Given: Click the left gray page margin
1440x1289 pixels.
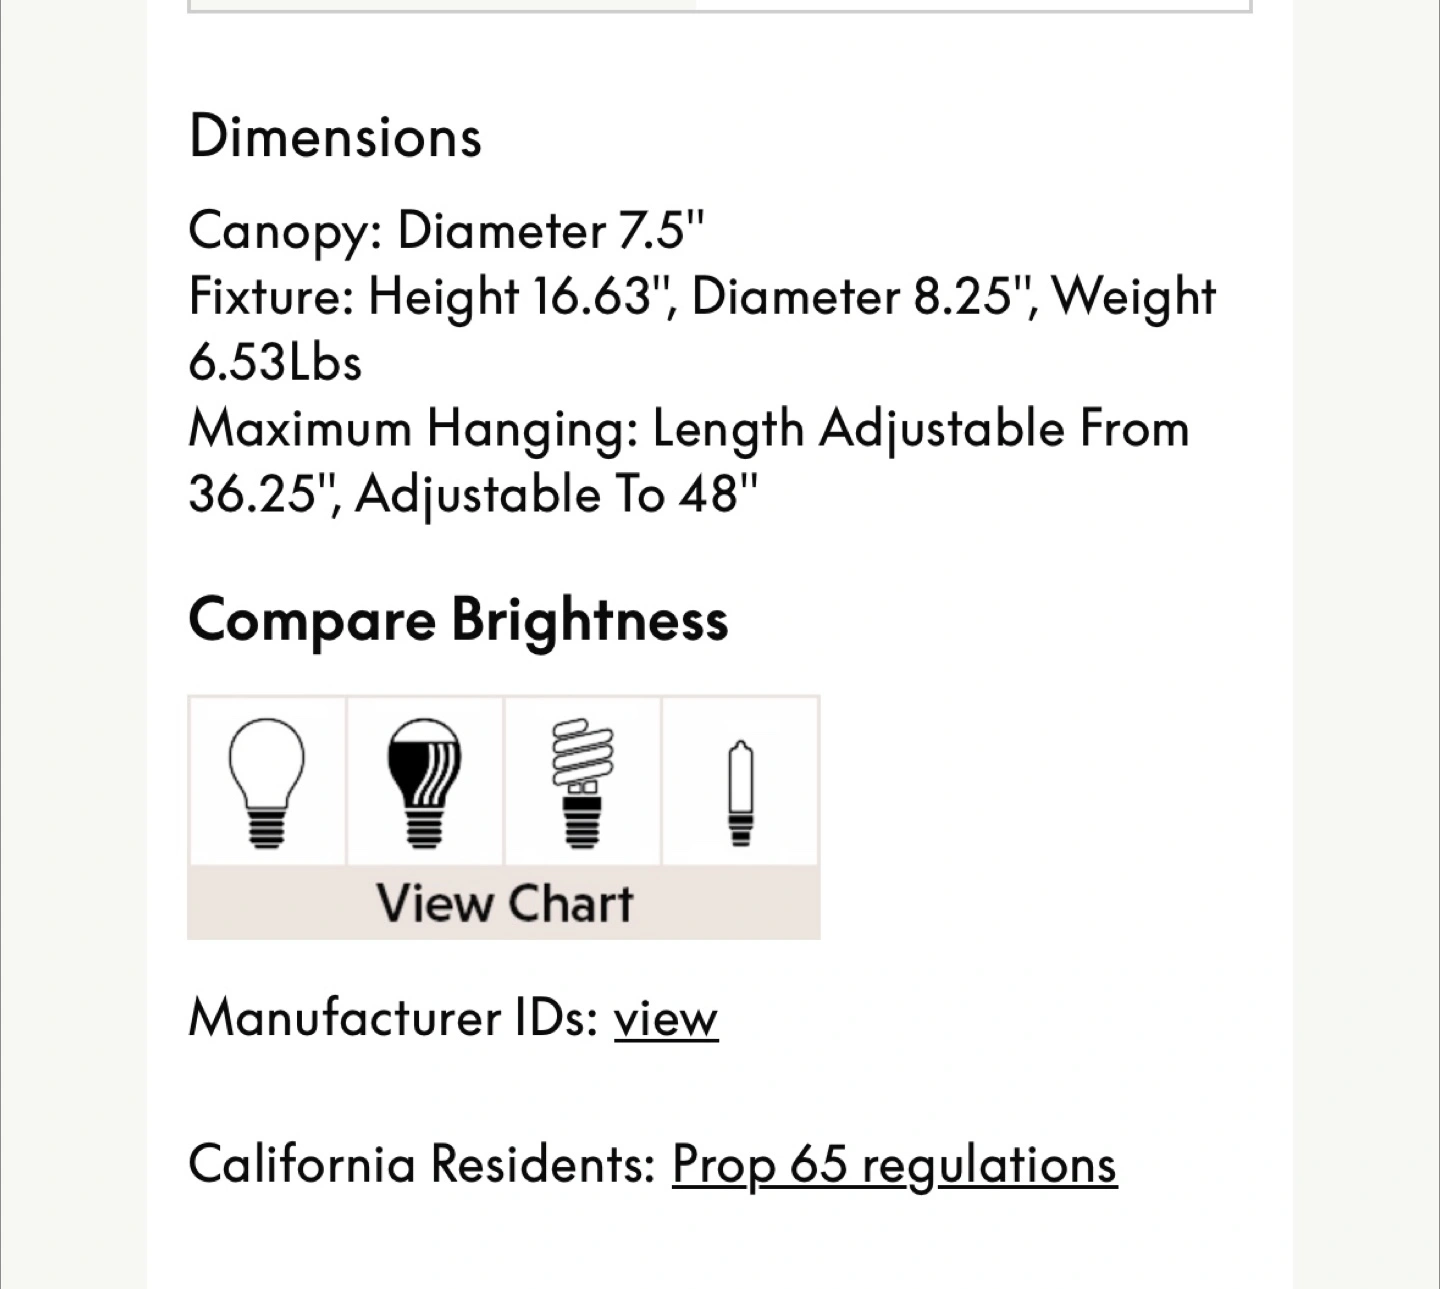Looking at the screenshot, I should coord(73,644).
